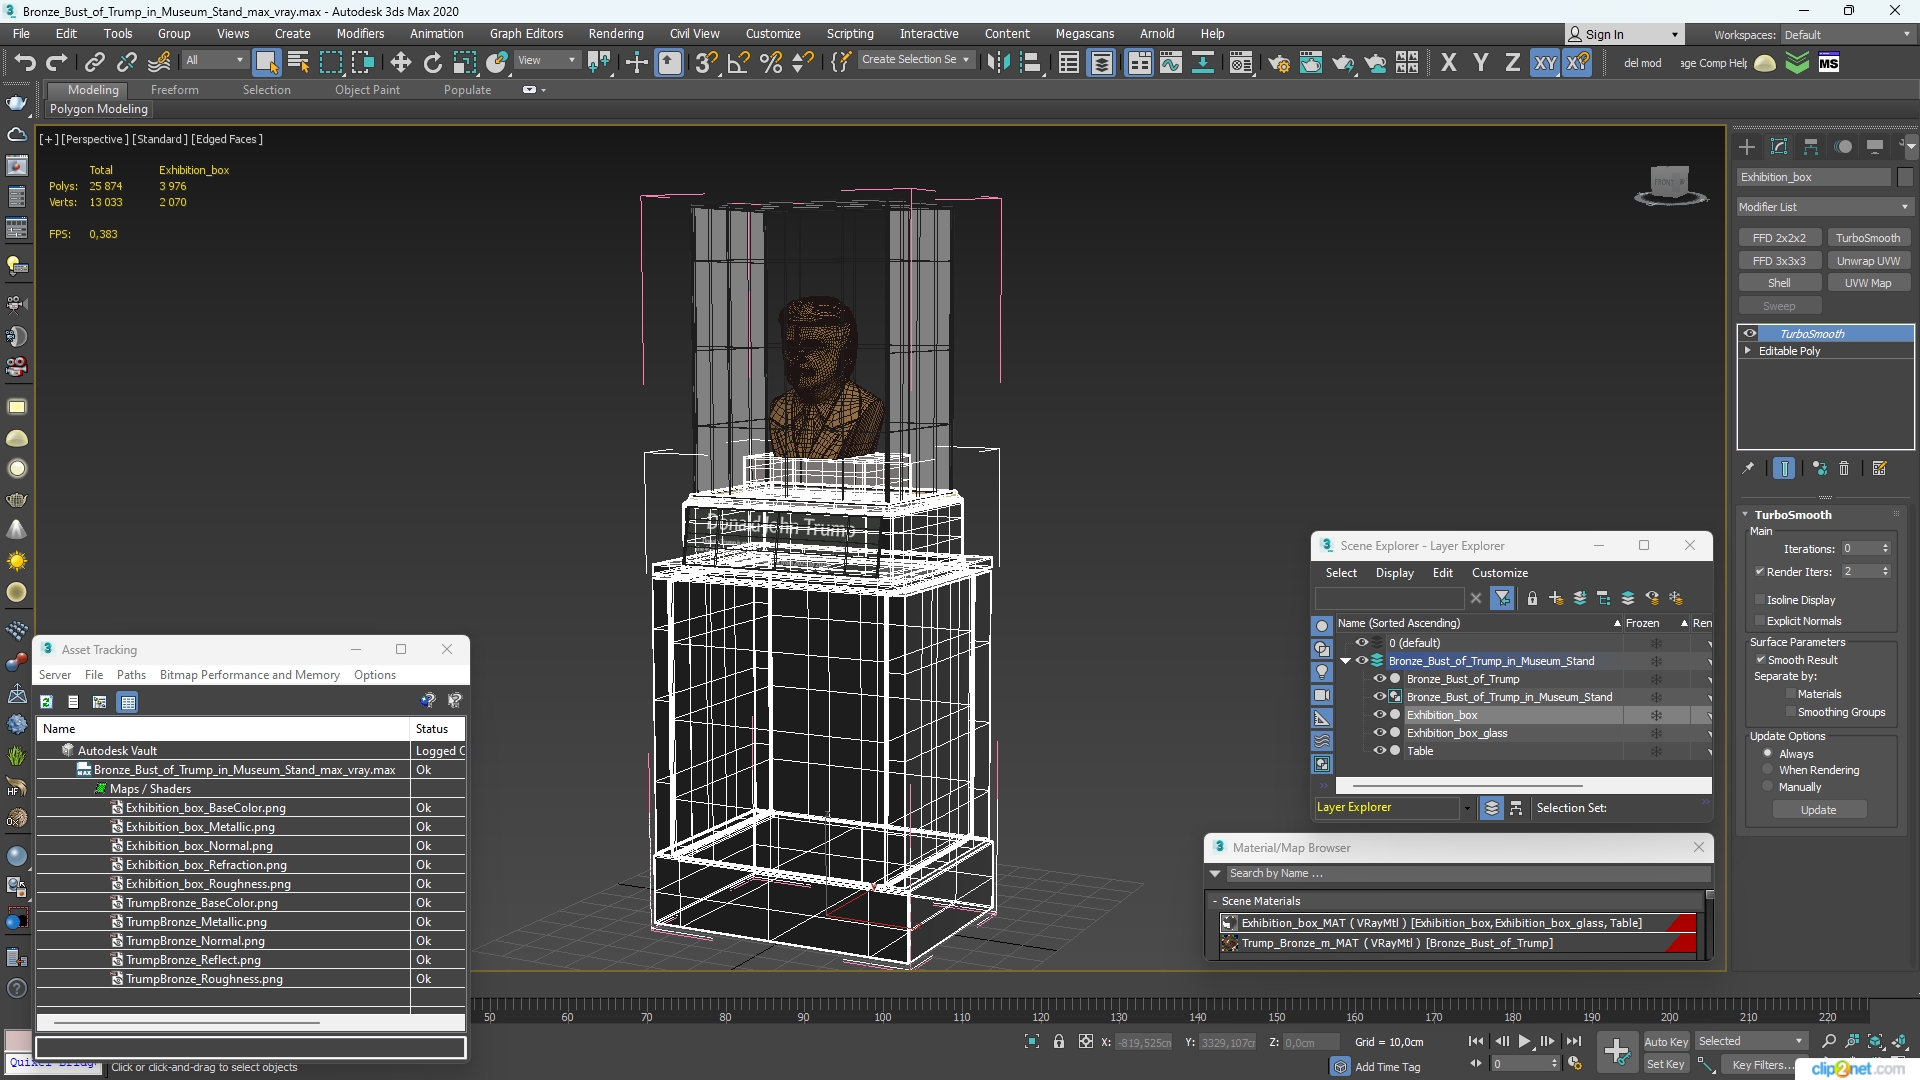Image resolution: width=1920 pixels, height=1080 pixels.
Task: Toggle Selection Lock in status bar
Action: click(1059, 1042)
